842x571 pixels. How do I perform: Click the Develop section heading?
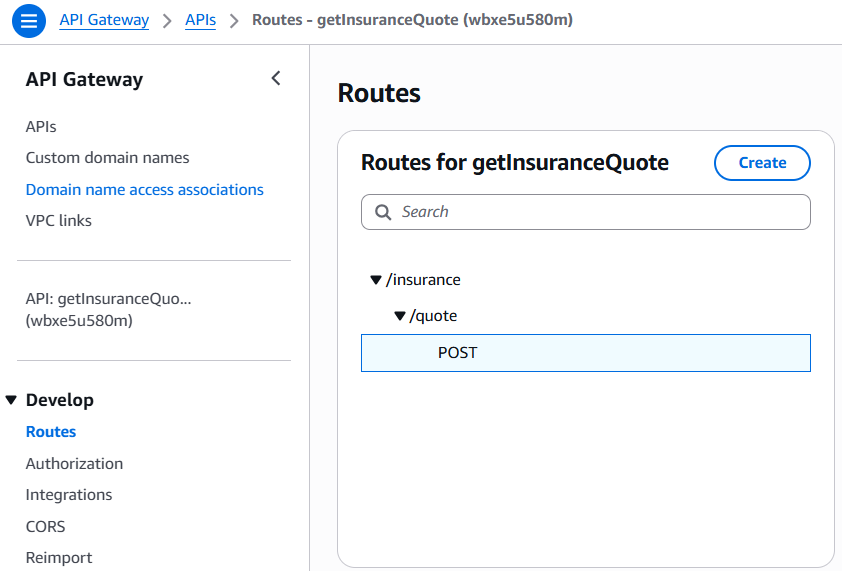(60, 400)
